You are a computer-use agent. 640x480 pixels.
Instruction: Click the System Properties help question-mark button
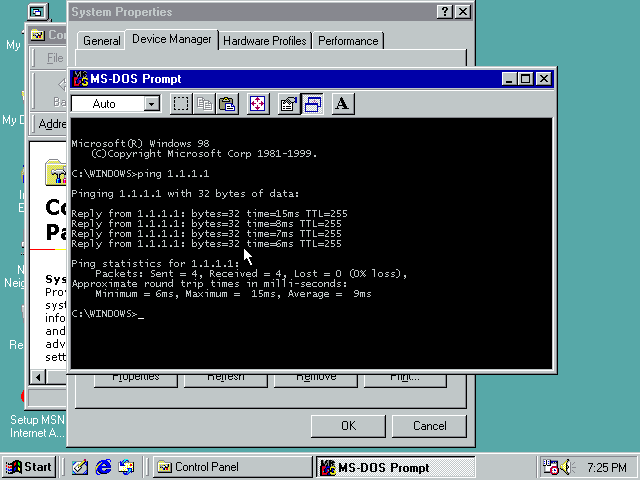(445, 12)
